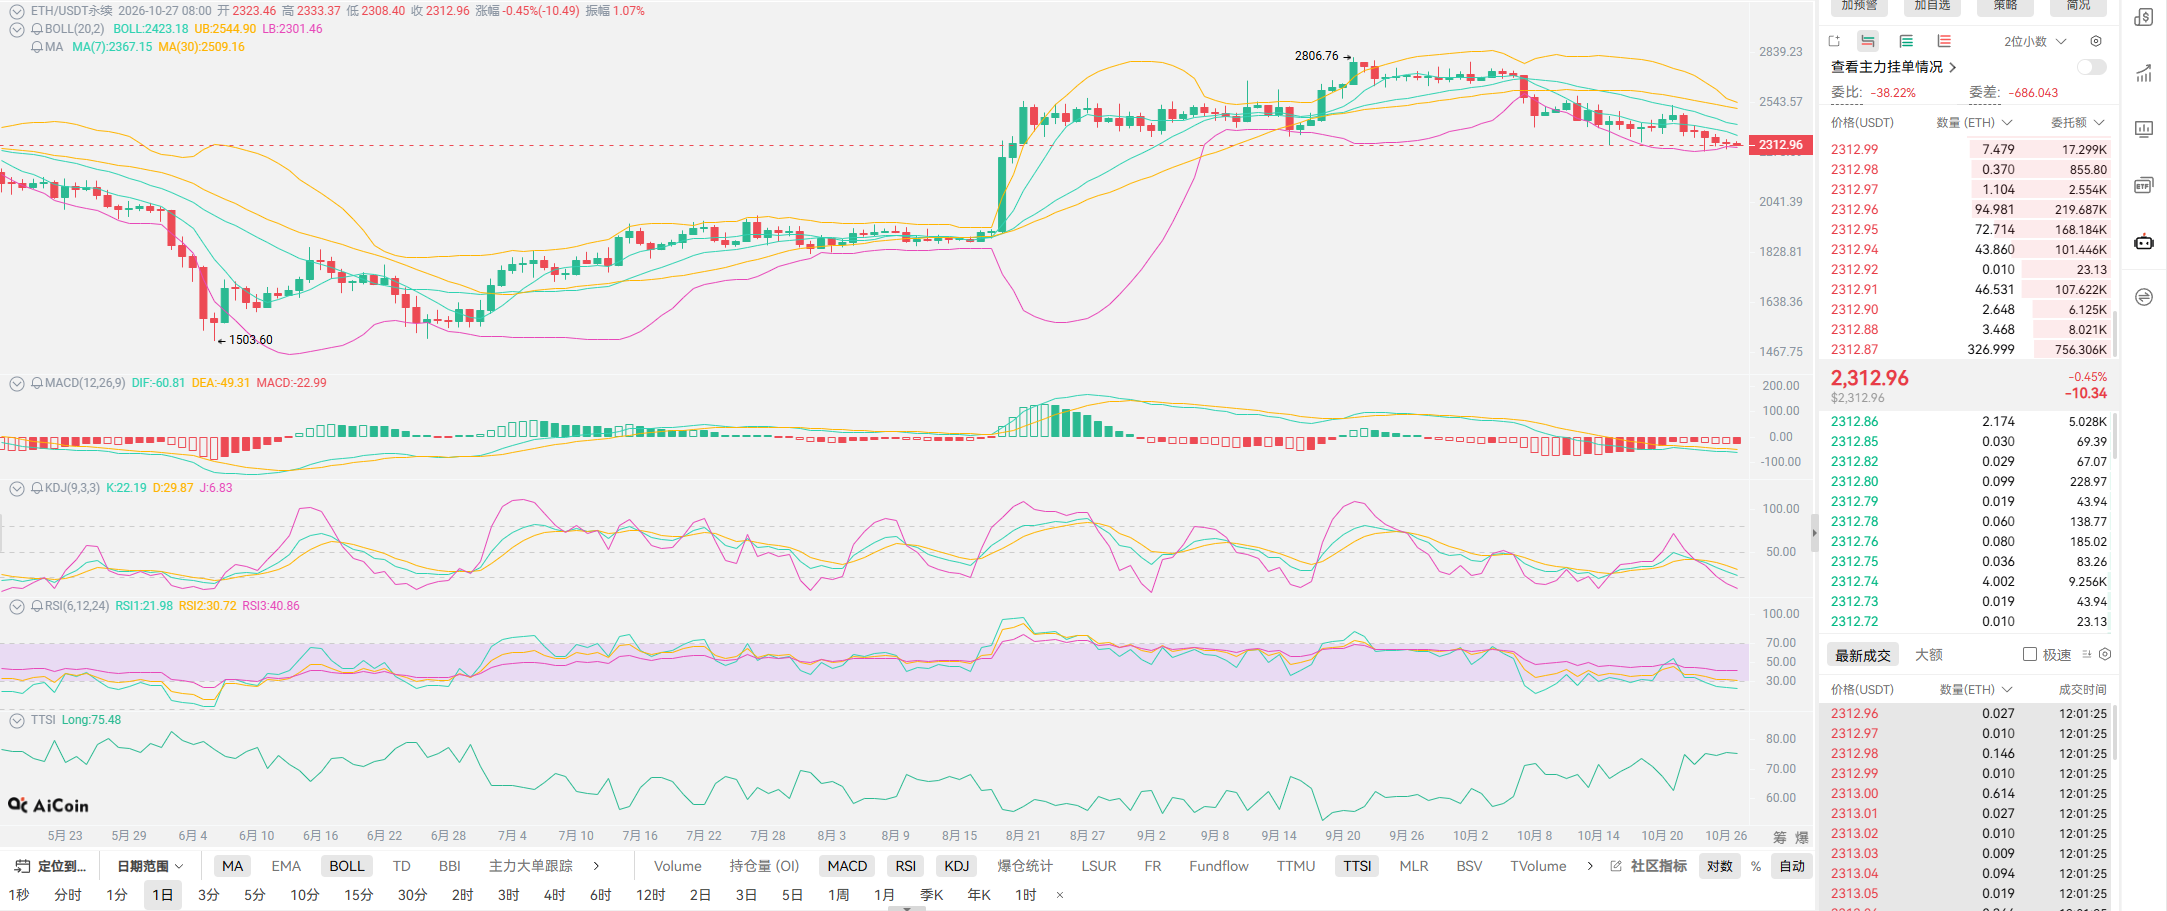Toggle the 对数 log scale button

(x=1720, y=866)
